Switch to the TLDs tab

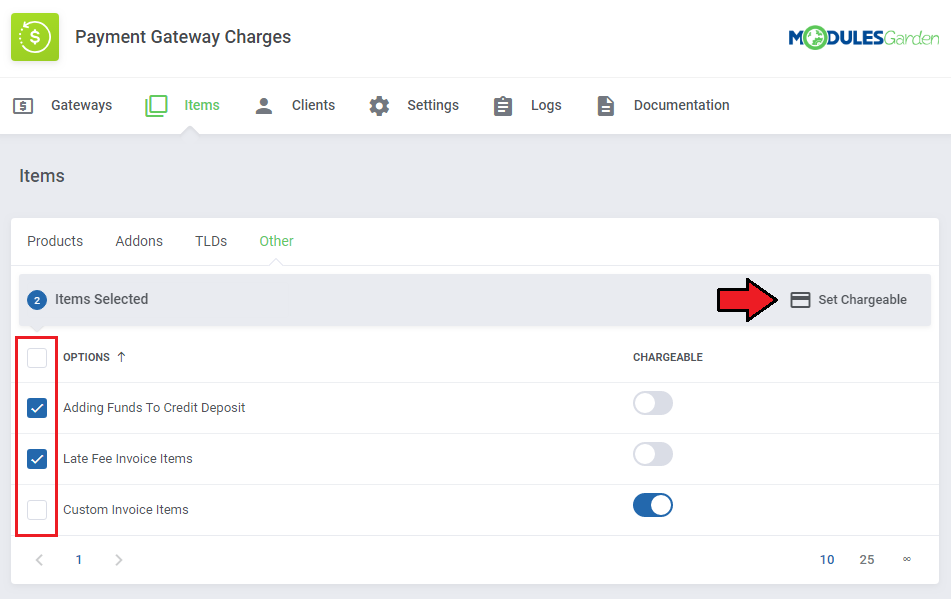(211, 241)
